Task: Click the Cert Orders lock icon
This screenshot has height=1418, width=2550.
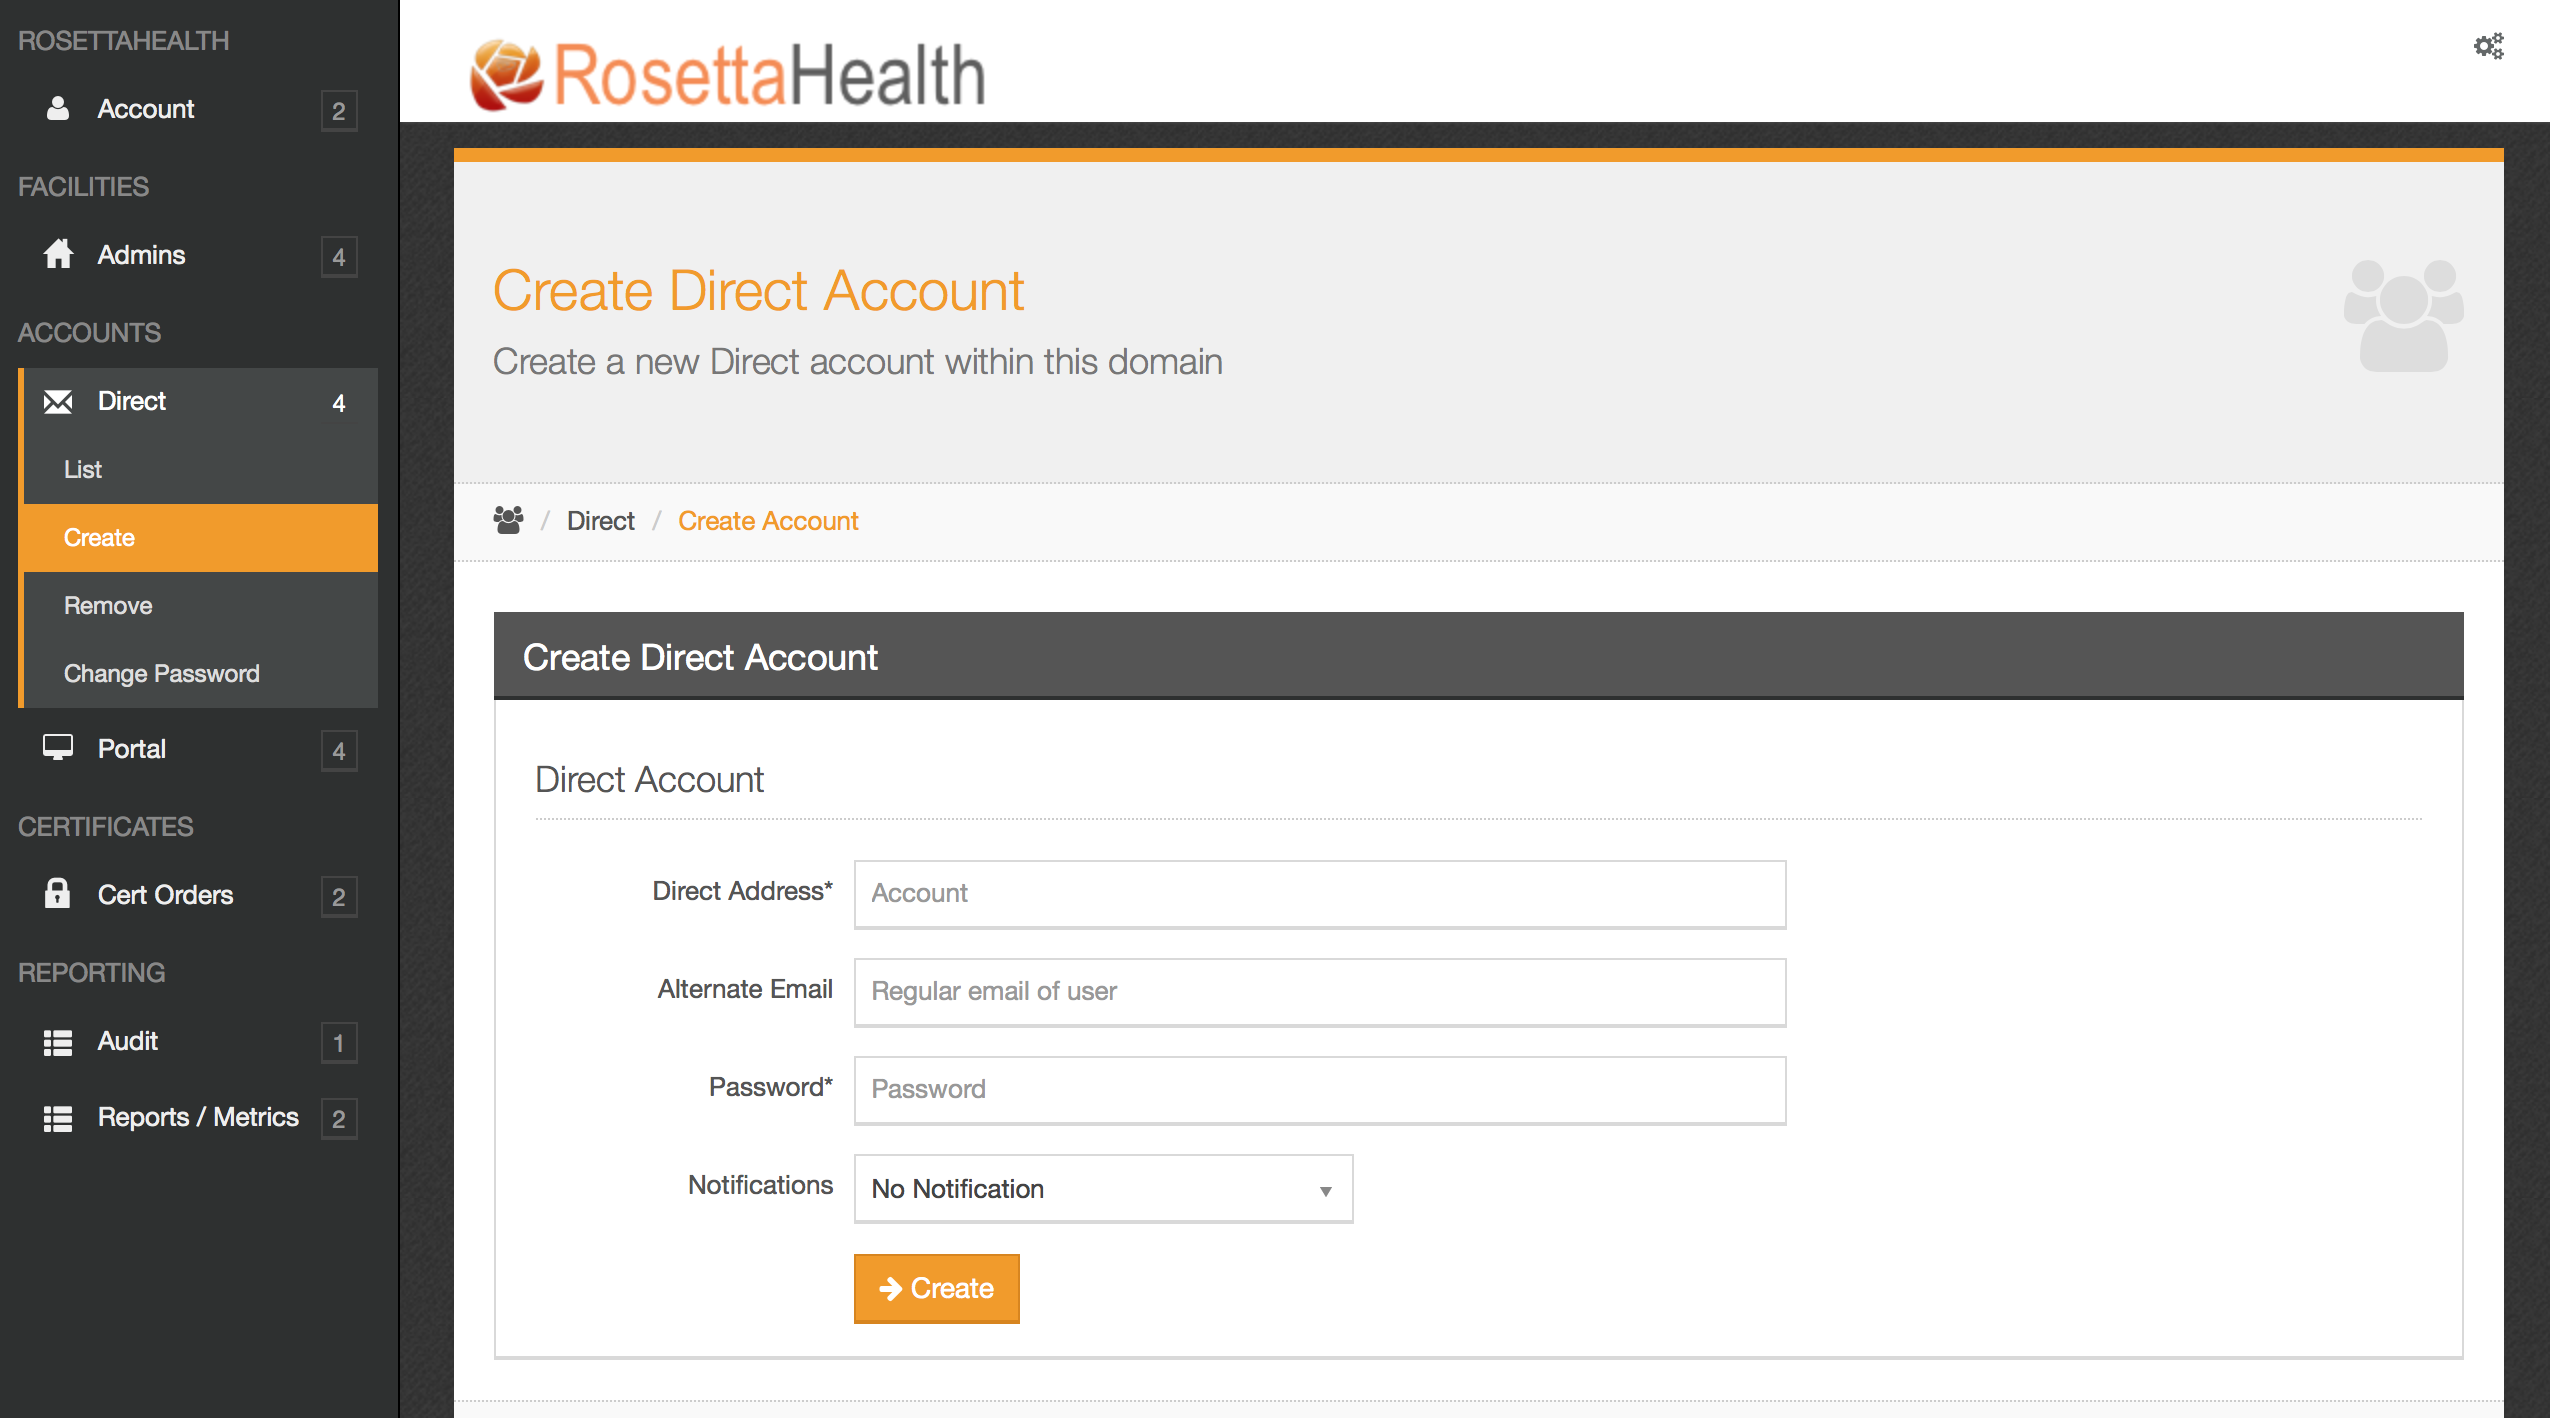Action: click(58, 894)
